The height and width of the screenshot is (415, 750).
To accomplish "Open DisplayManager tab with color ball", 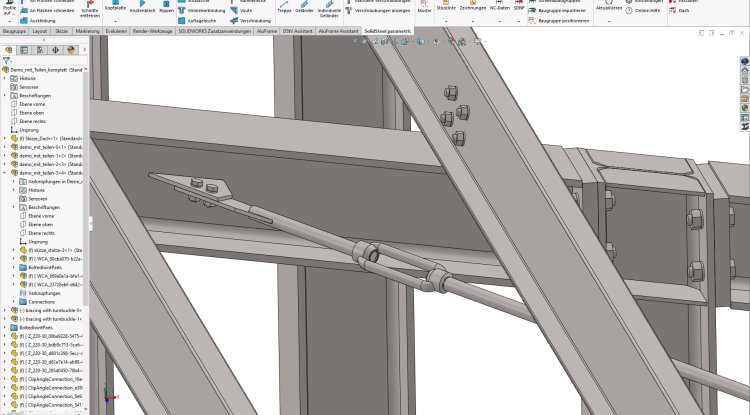I will 71,50.
